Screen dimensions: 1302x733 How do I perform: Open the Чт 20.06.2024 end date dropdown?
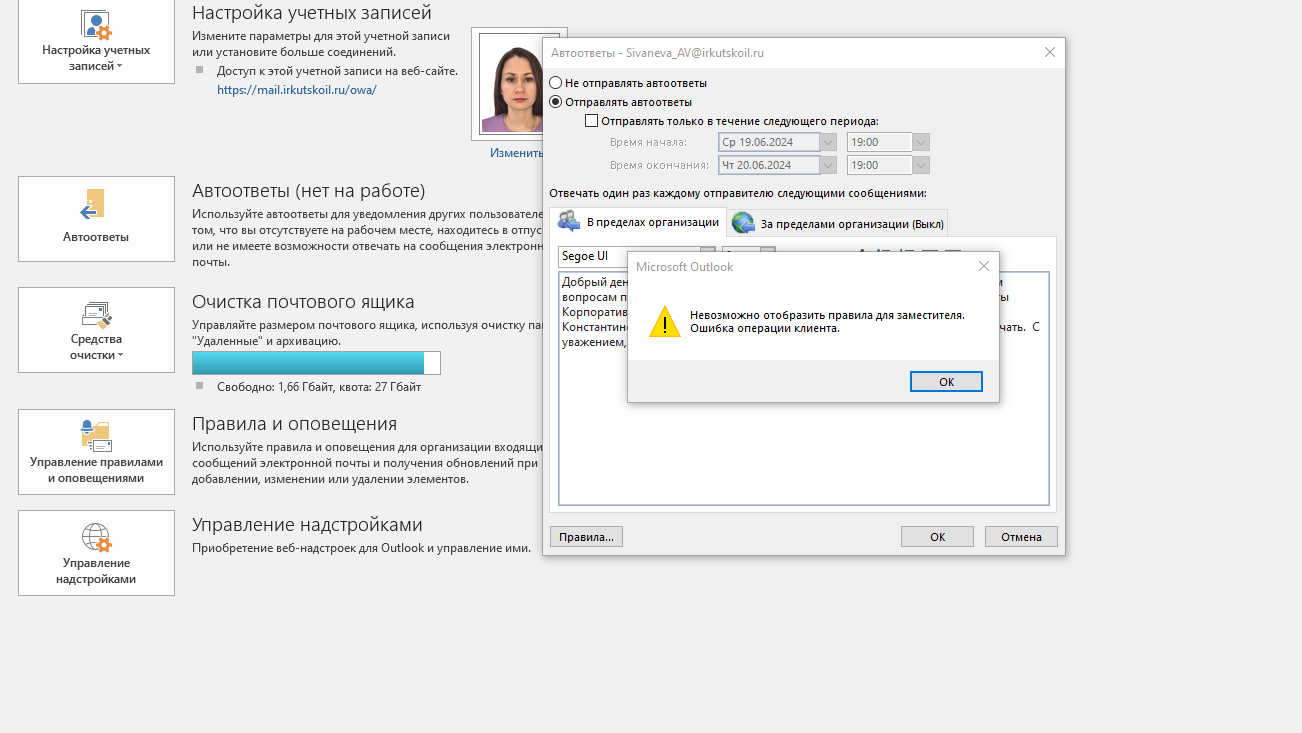(x=828, y=165)
